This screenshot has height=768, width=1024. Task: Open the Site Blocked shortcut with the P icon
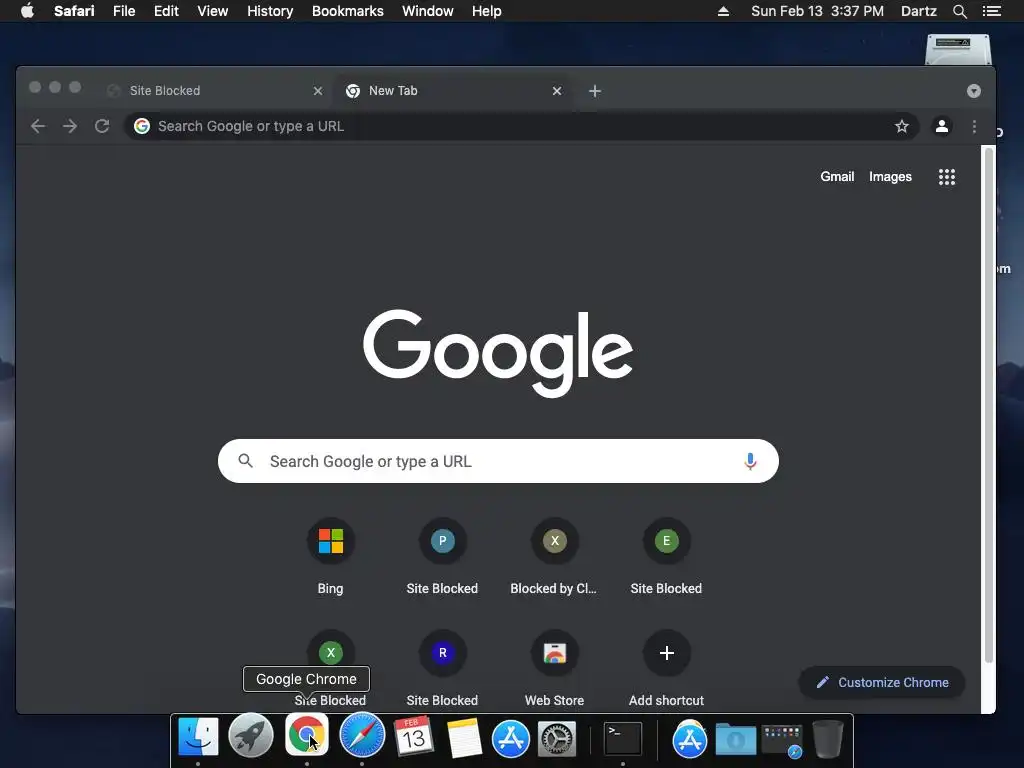442,557
